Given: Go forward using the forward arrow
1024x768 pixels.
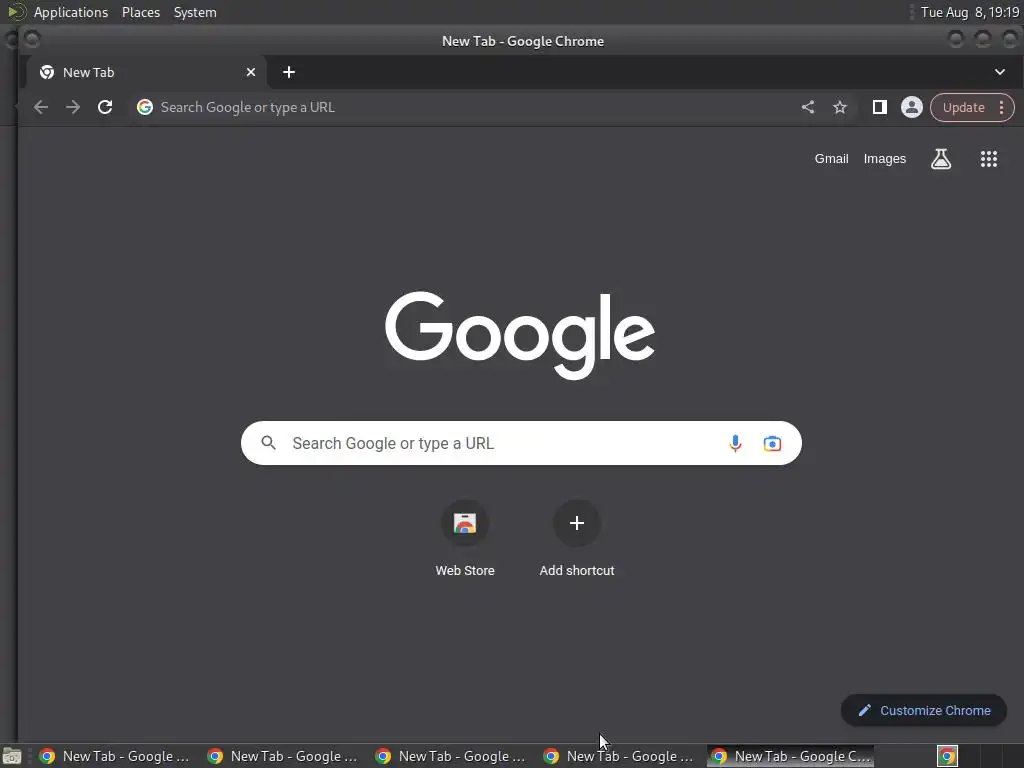Looking at the screenshot, I should tap(72, 107).
